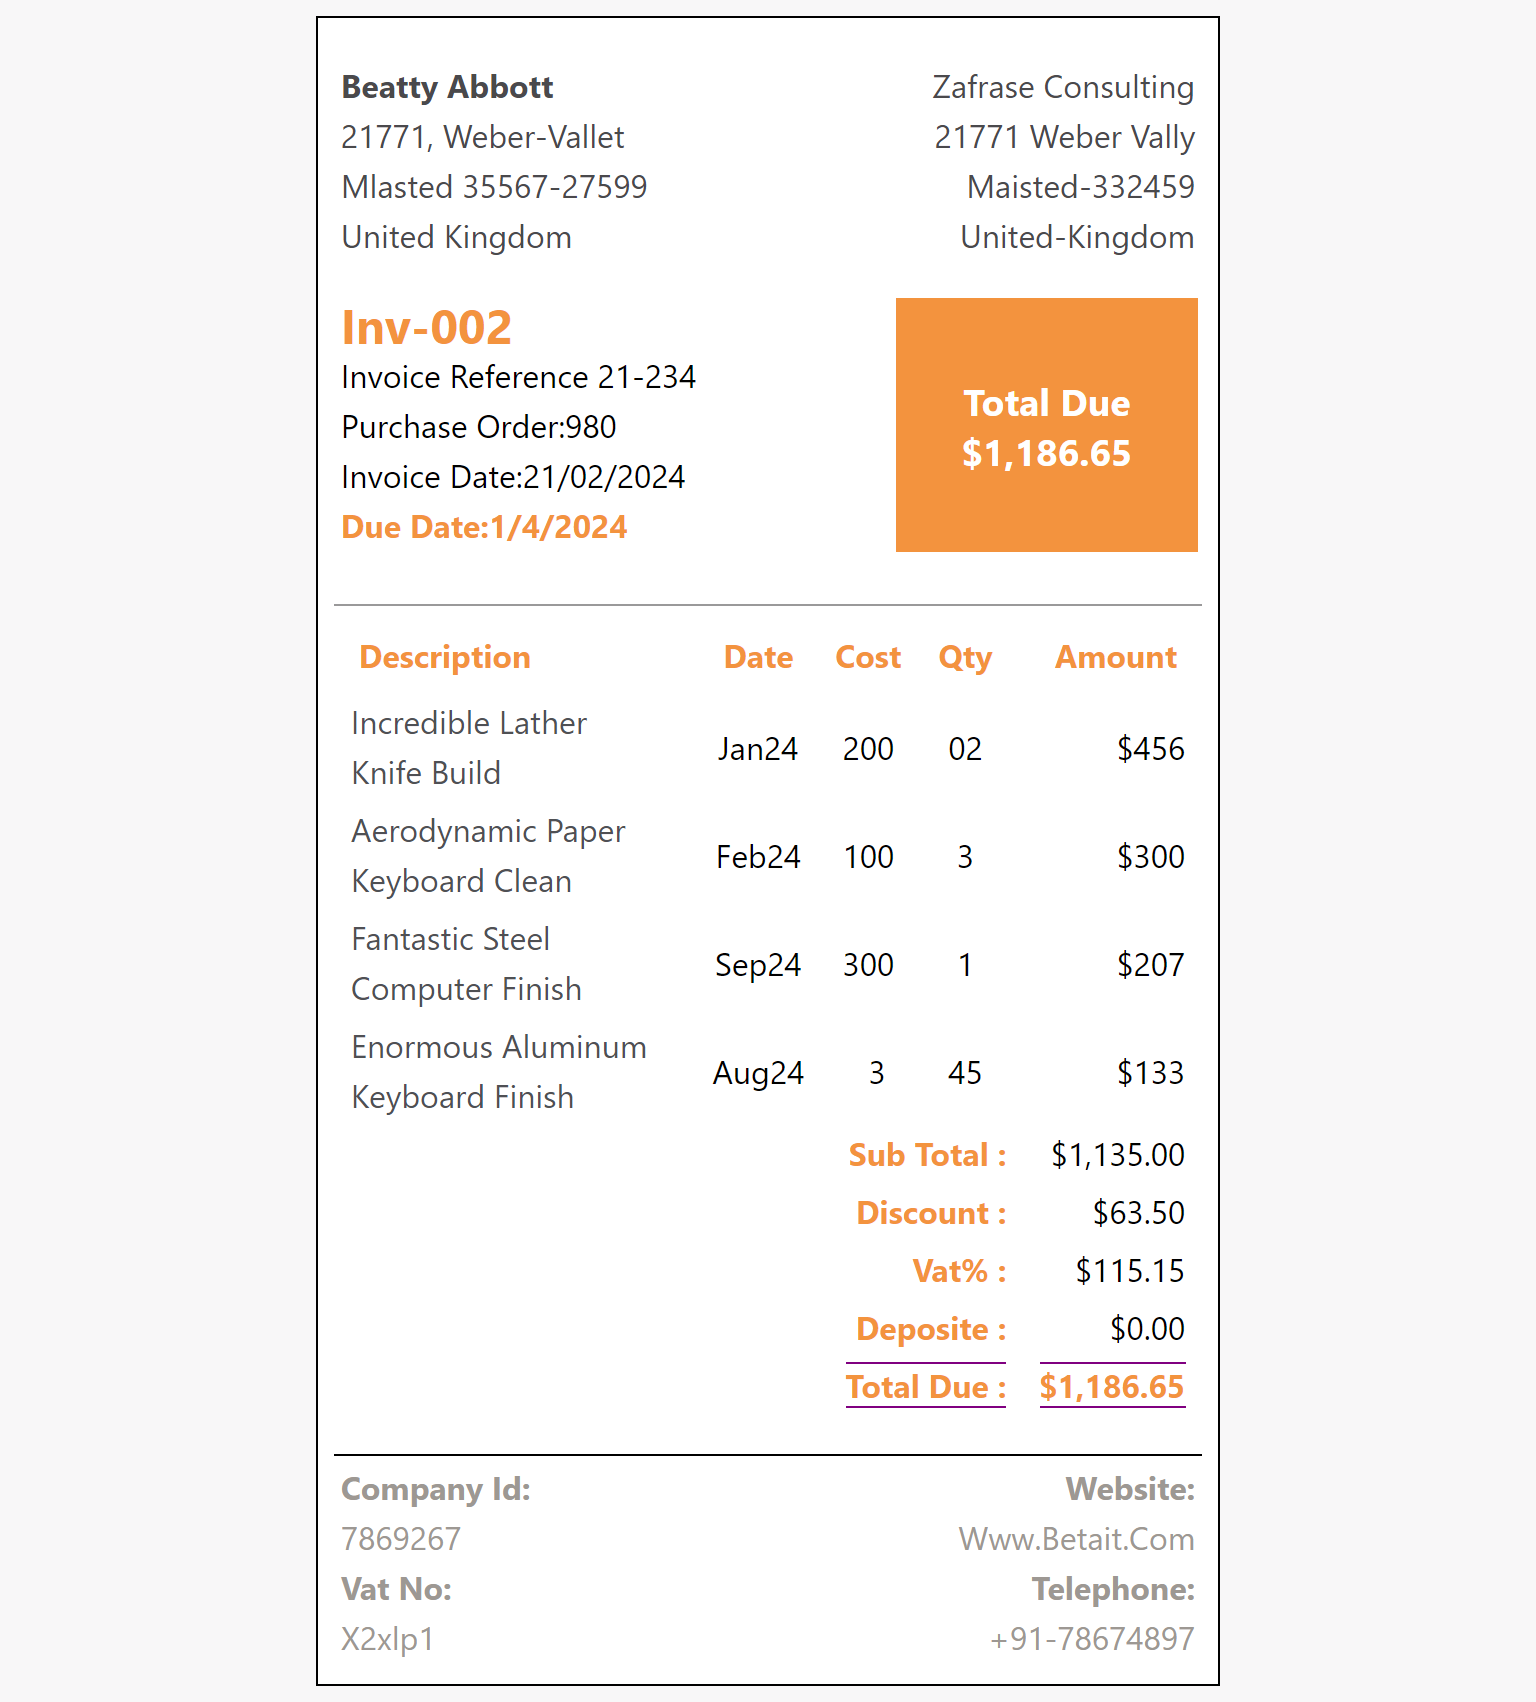Click the Beatty Abbott name heading

coord(447,87)
